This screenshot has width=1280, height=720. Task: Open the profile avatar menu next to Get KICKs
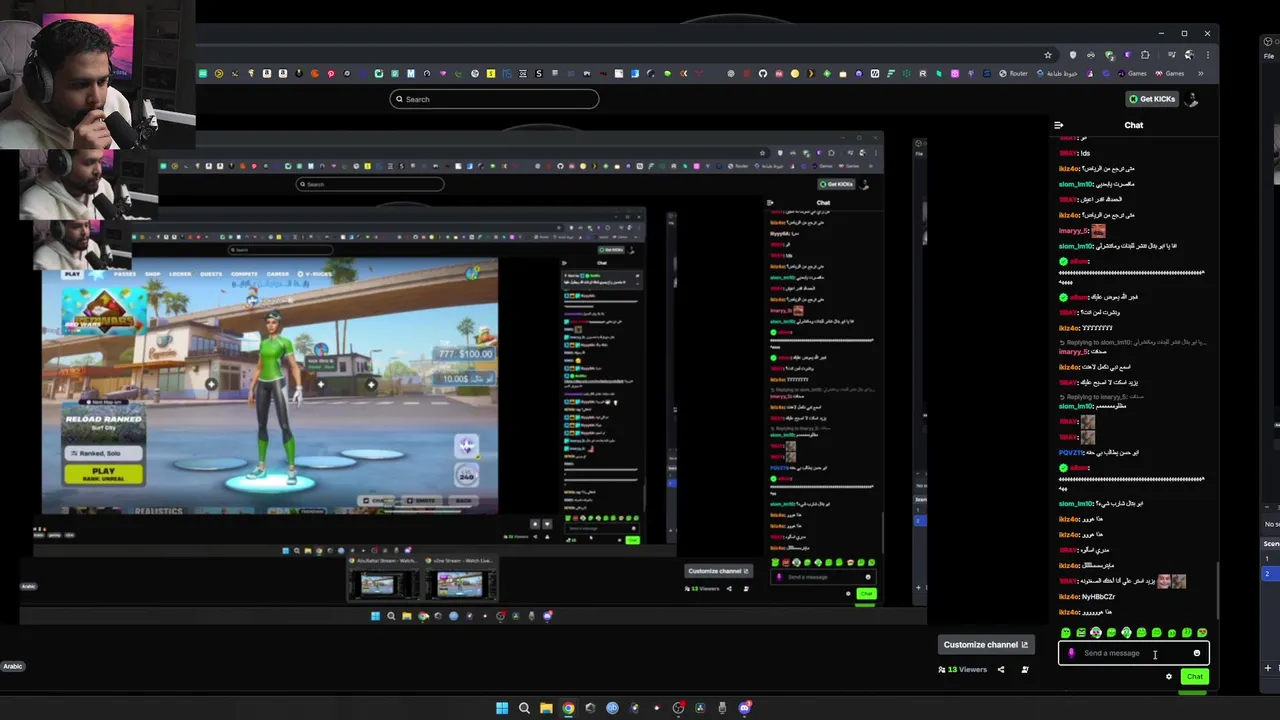[x=1190, y=99]
